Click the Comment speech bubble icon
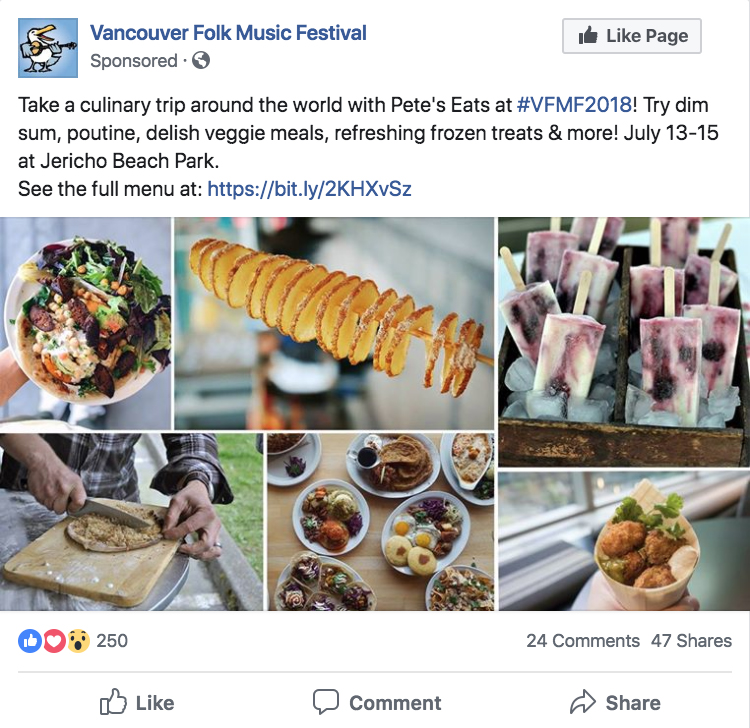 tap(326, 702)
